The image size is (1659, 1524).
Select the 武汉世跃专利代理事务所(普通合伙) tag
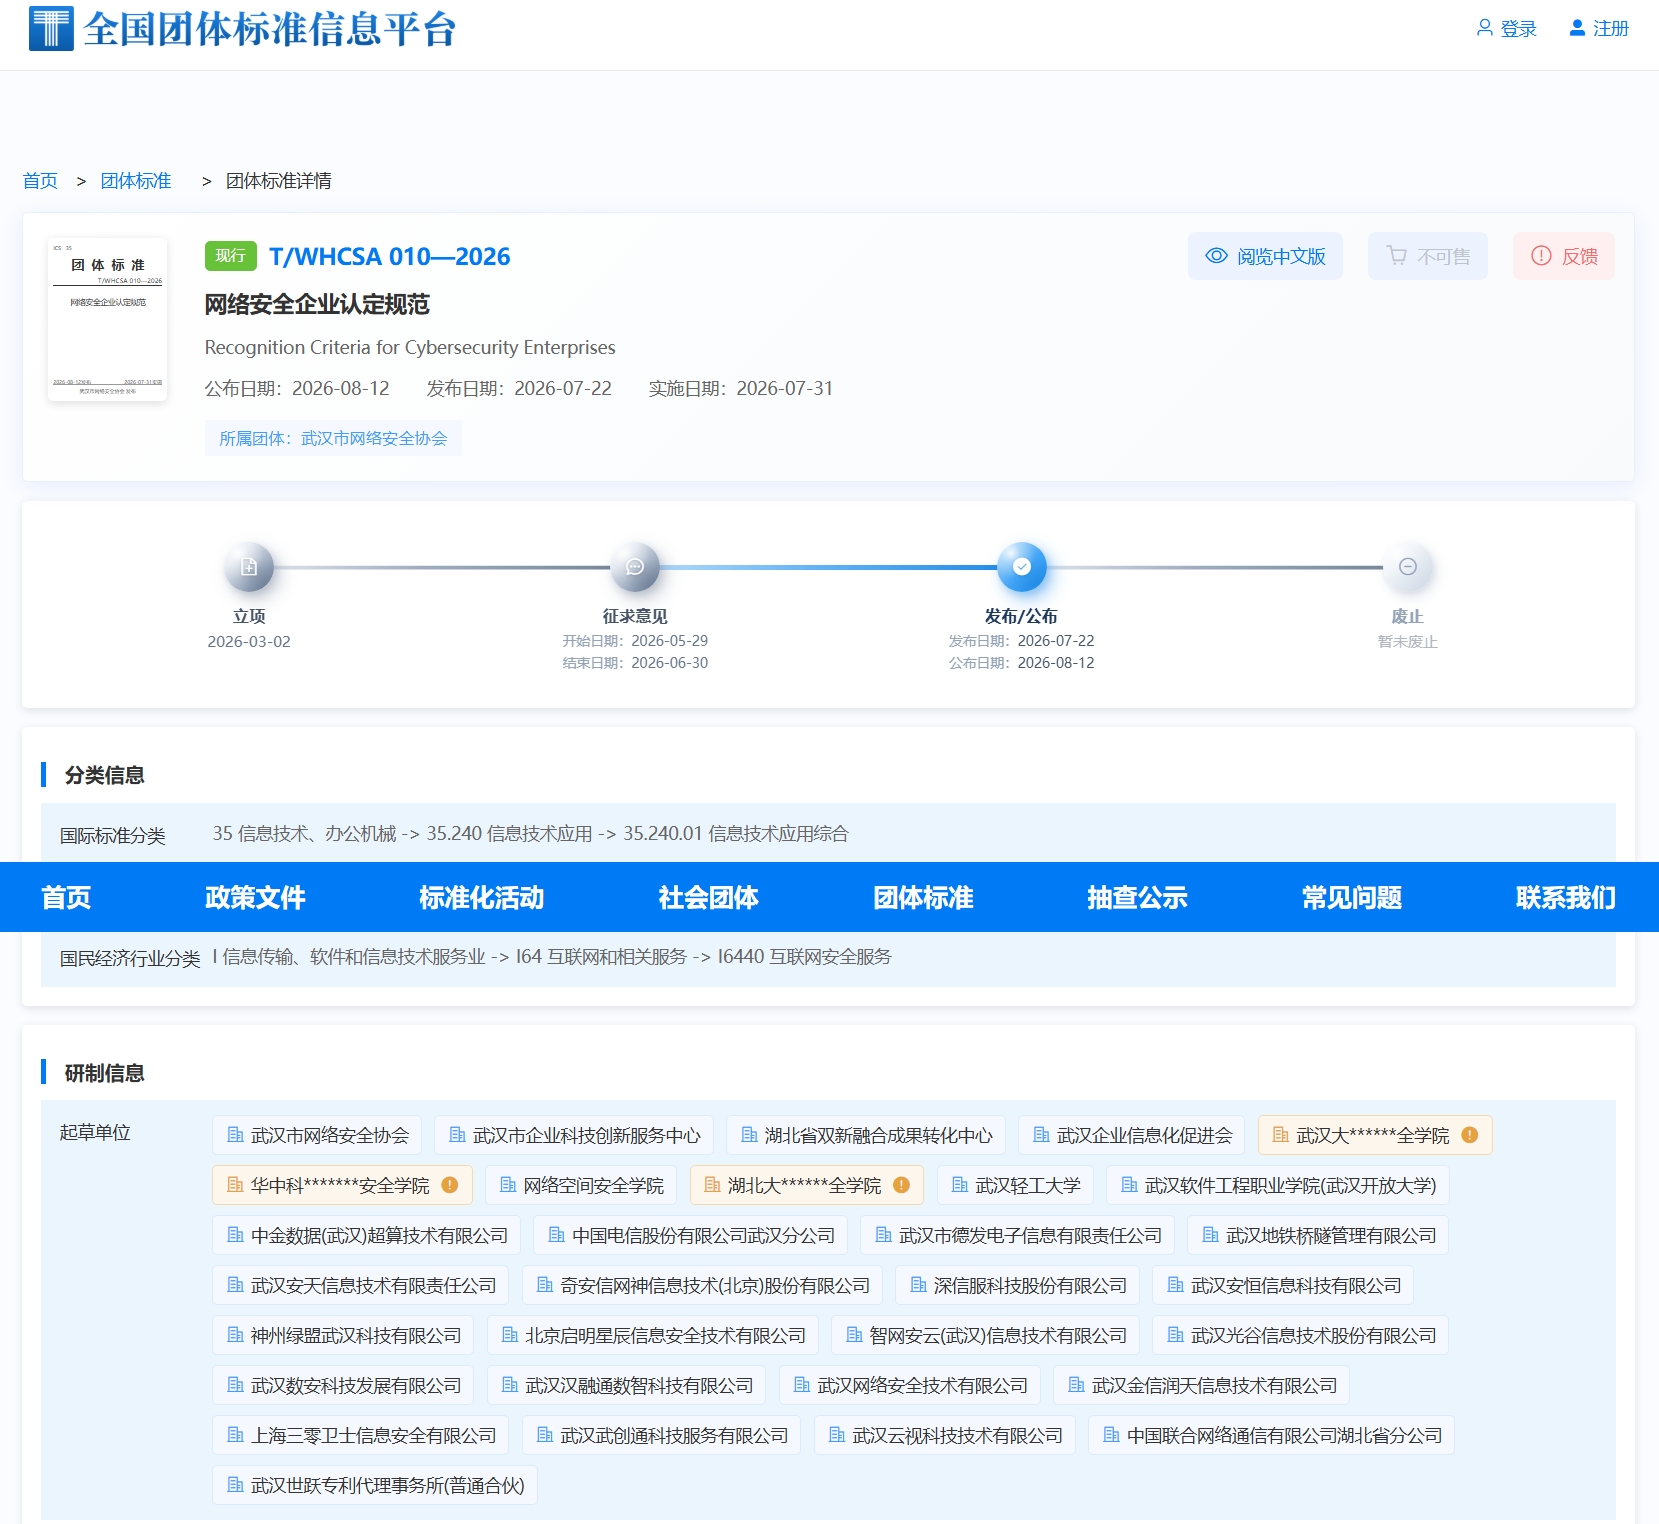375,1485
